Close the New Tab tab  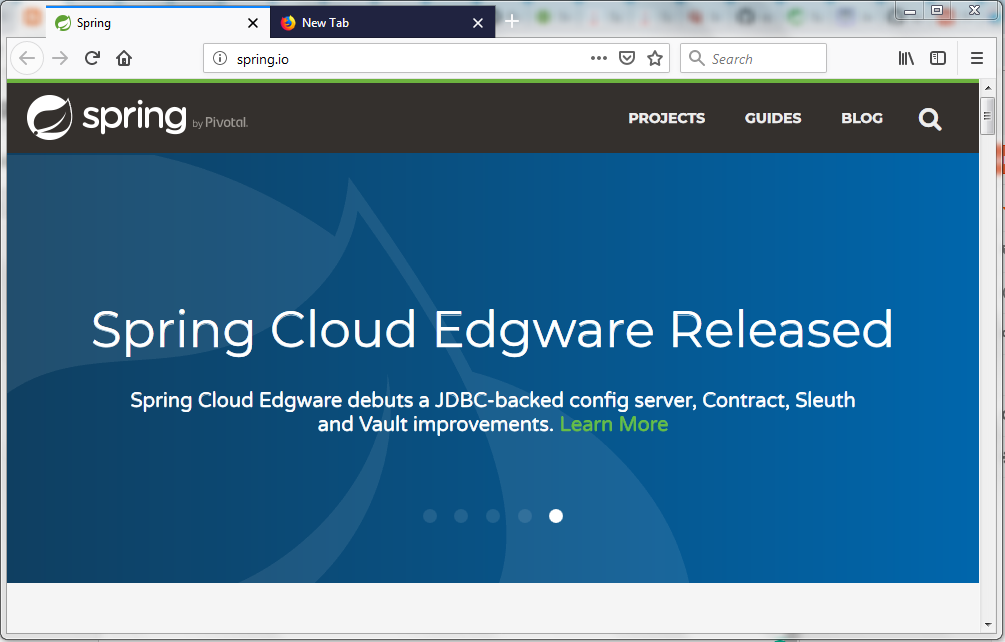(x=478, y=23)
